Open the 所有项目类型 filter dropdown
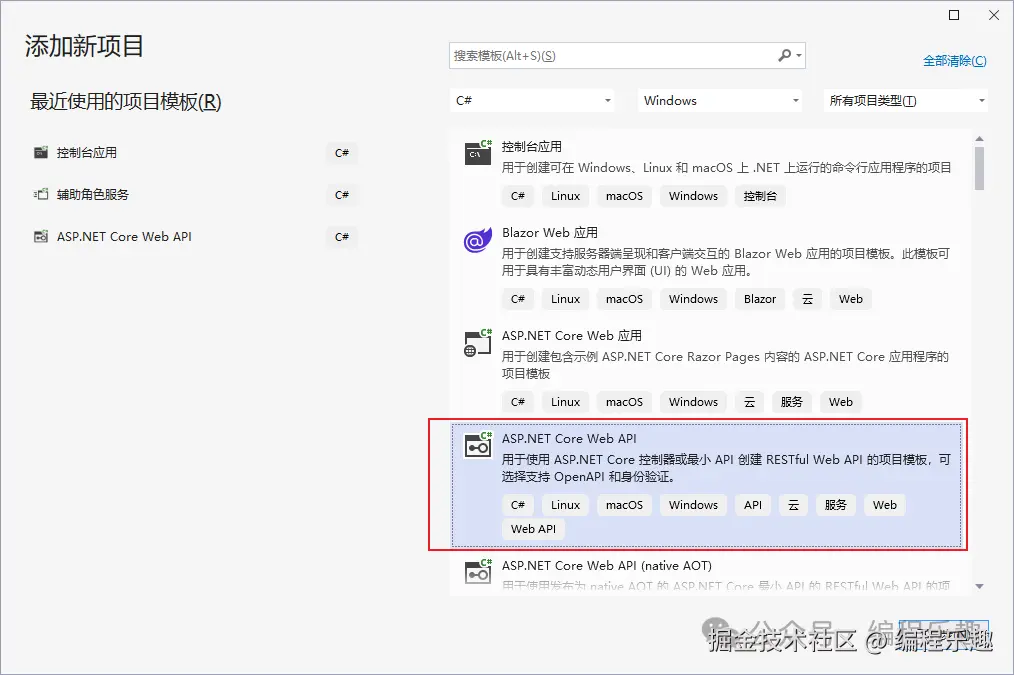 click(x=905, y=101)
